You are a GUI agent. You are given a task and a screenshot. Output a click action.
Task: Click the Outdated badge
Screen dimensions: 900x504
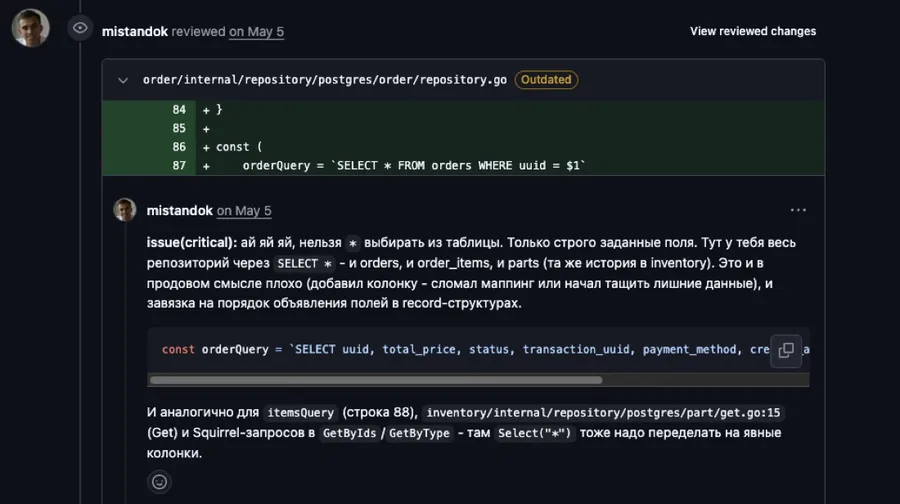[546, 80]
